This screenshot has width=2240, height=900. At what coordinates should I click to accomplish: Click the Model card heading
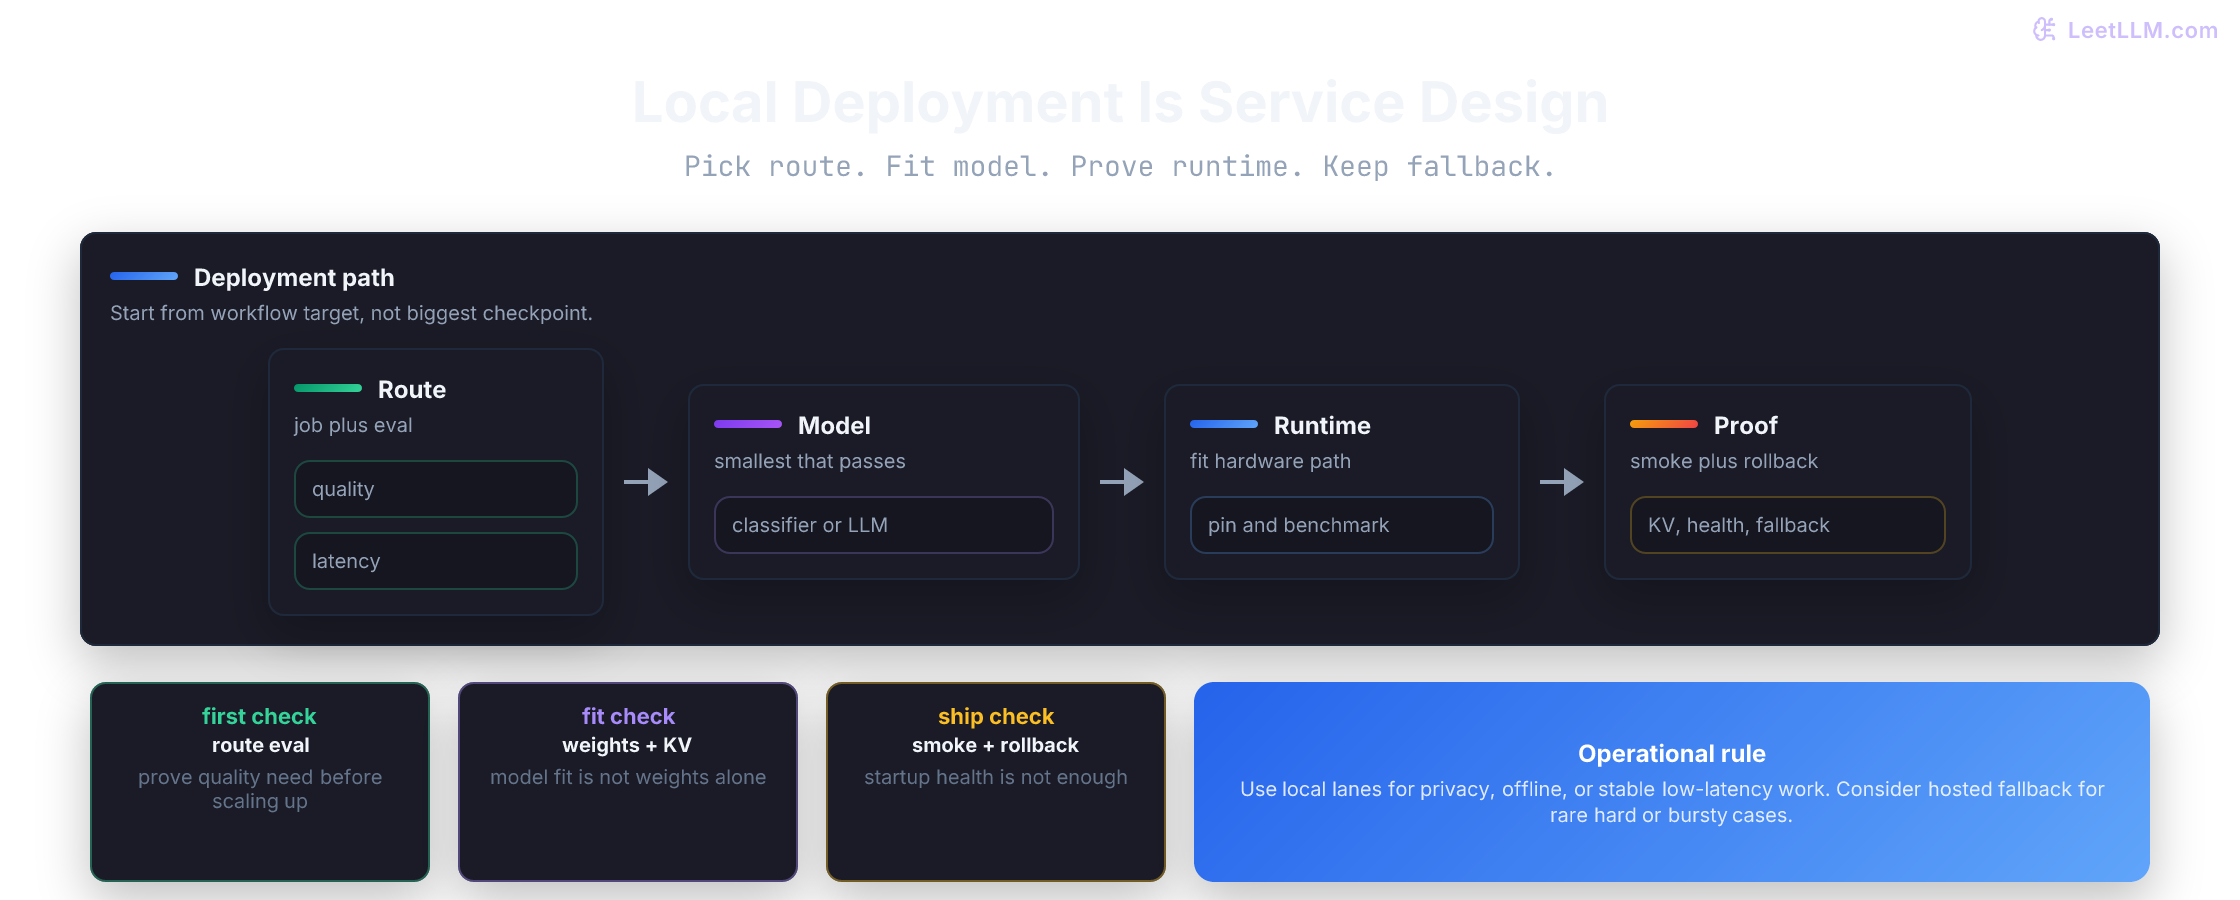pyautogui.click(x=834, y=425)
